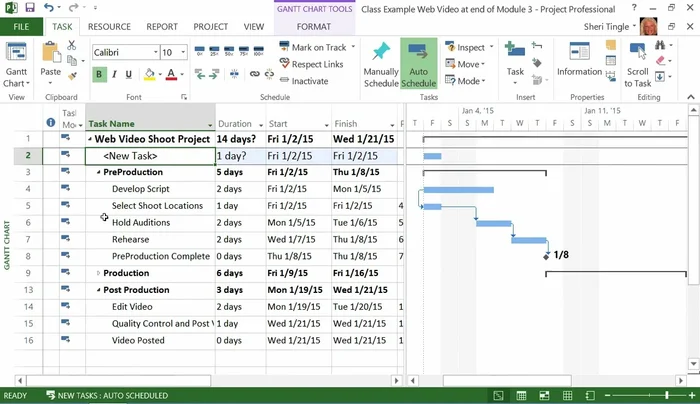
Task: Click the indicators info column header icon
Action: (51, 123)
